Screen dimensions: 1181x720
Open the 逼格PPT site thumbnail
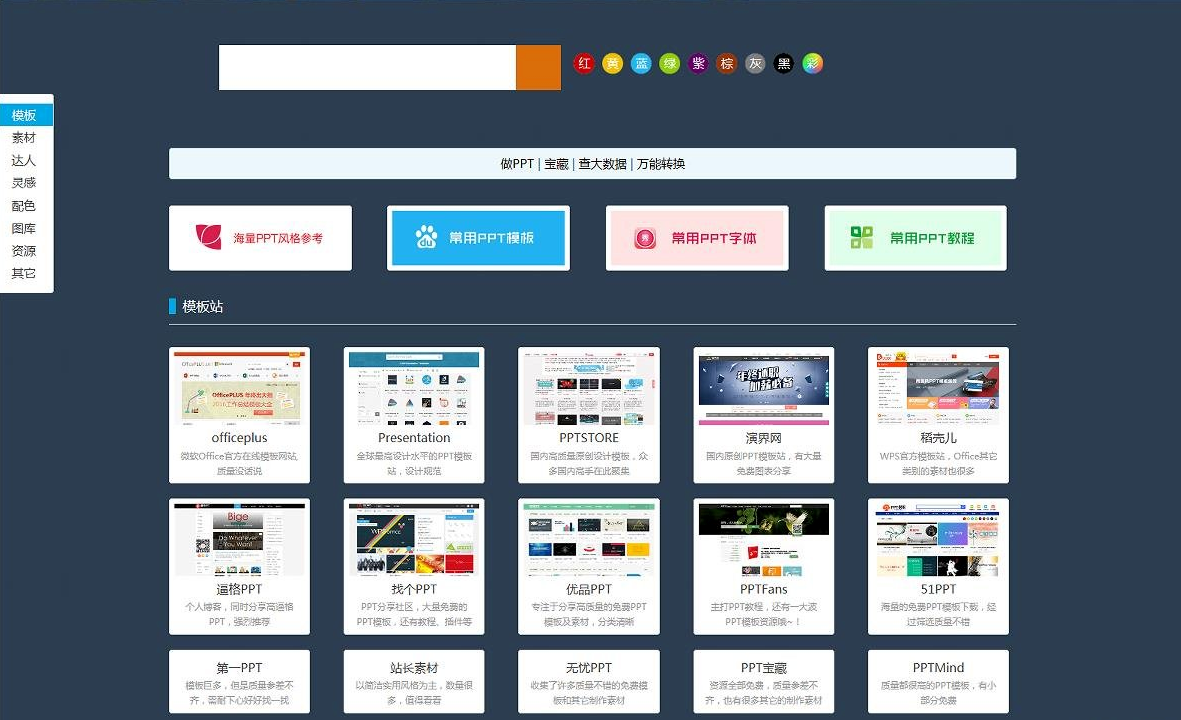(240, 539)
